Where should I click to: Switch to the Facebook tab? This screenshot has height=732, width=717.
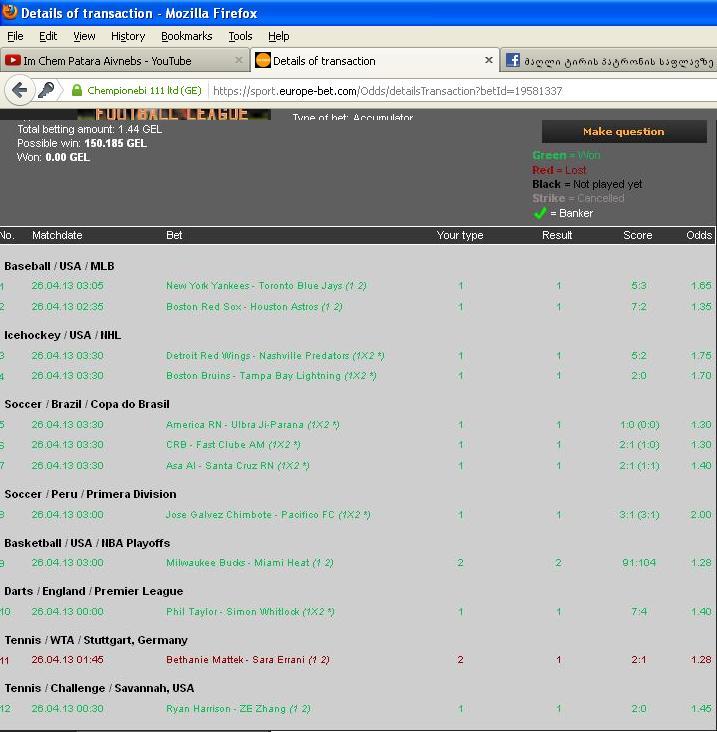[x=609, y=61]
